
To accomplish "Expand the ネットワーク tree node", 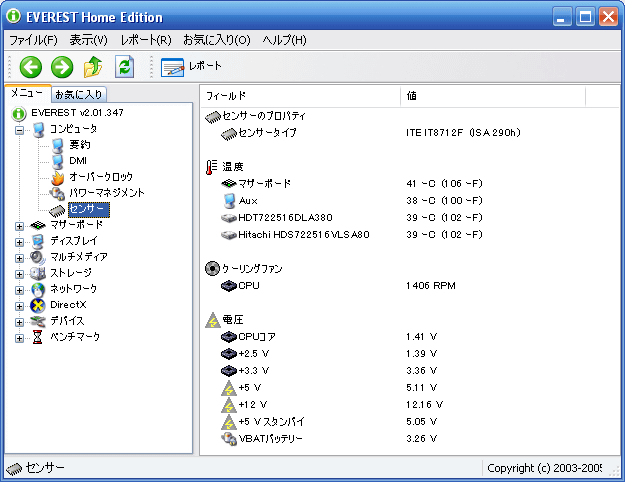I will click(19, 290).
